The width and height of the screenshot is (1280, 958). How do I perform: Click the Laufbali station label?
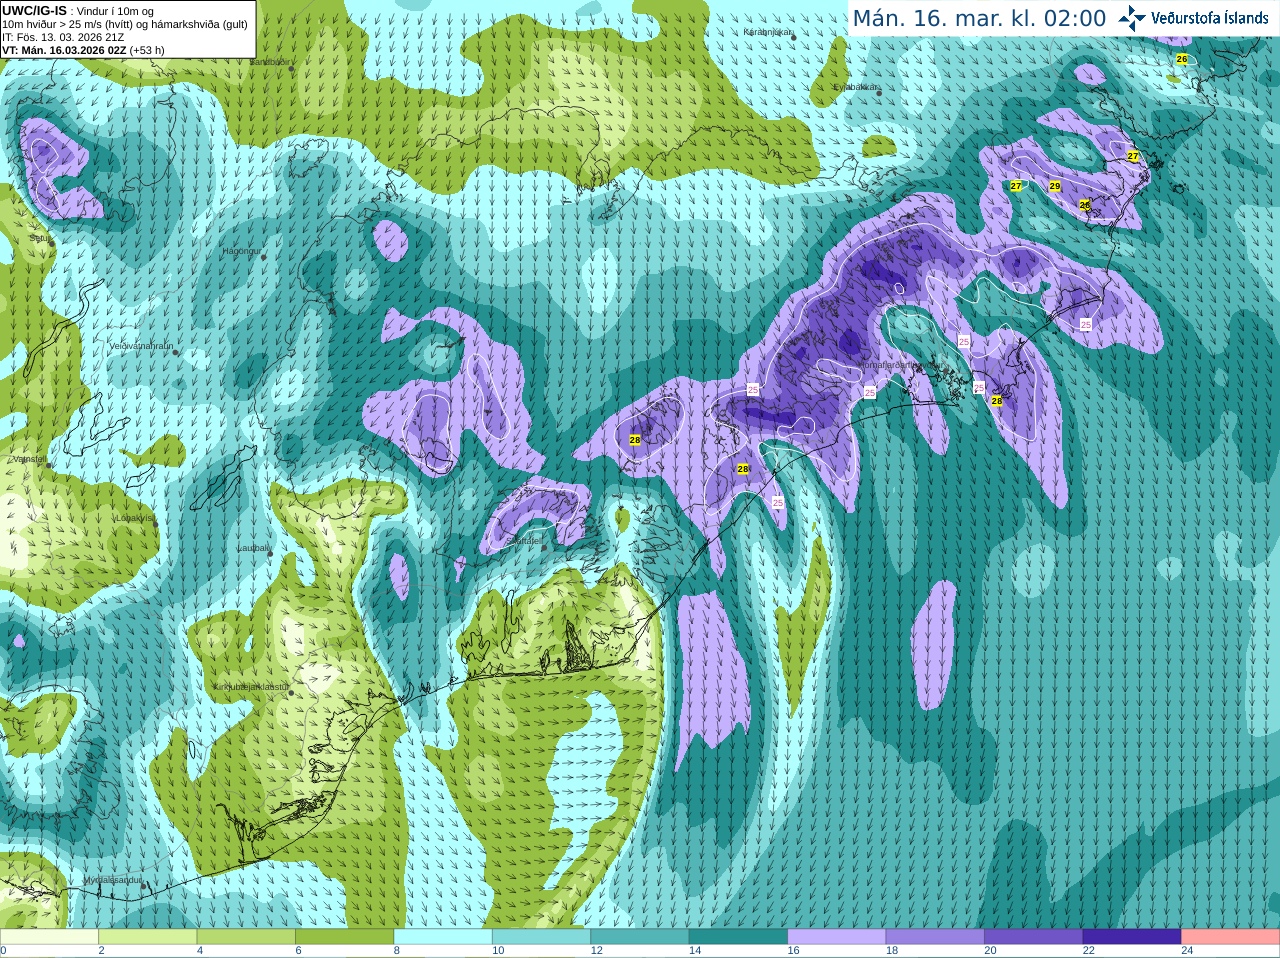pyautogui.click(x=253, y=548)
